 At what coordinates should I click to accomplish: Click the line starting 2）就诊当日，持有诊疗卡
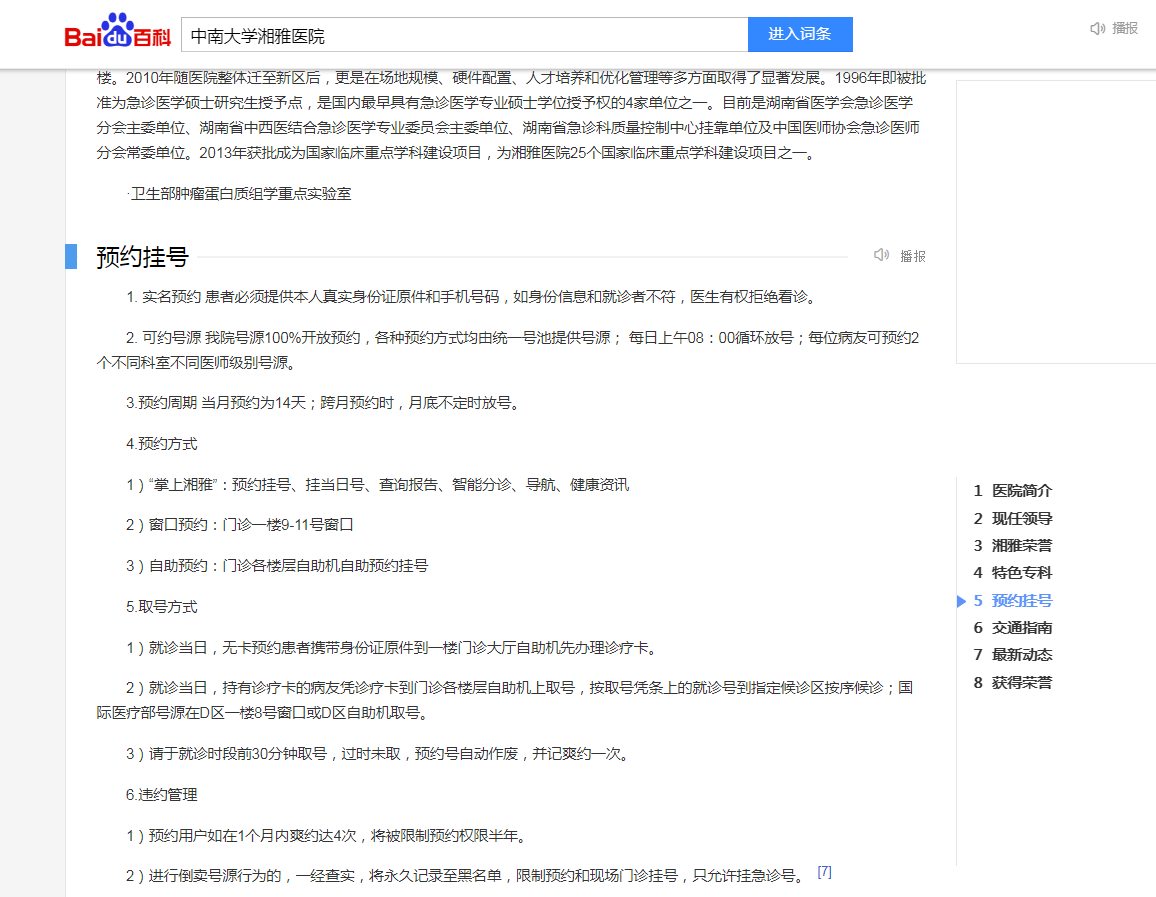coord(505,700)
